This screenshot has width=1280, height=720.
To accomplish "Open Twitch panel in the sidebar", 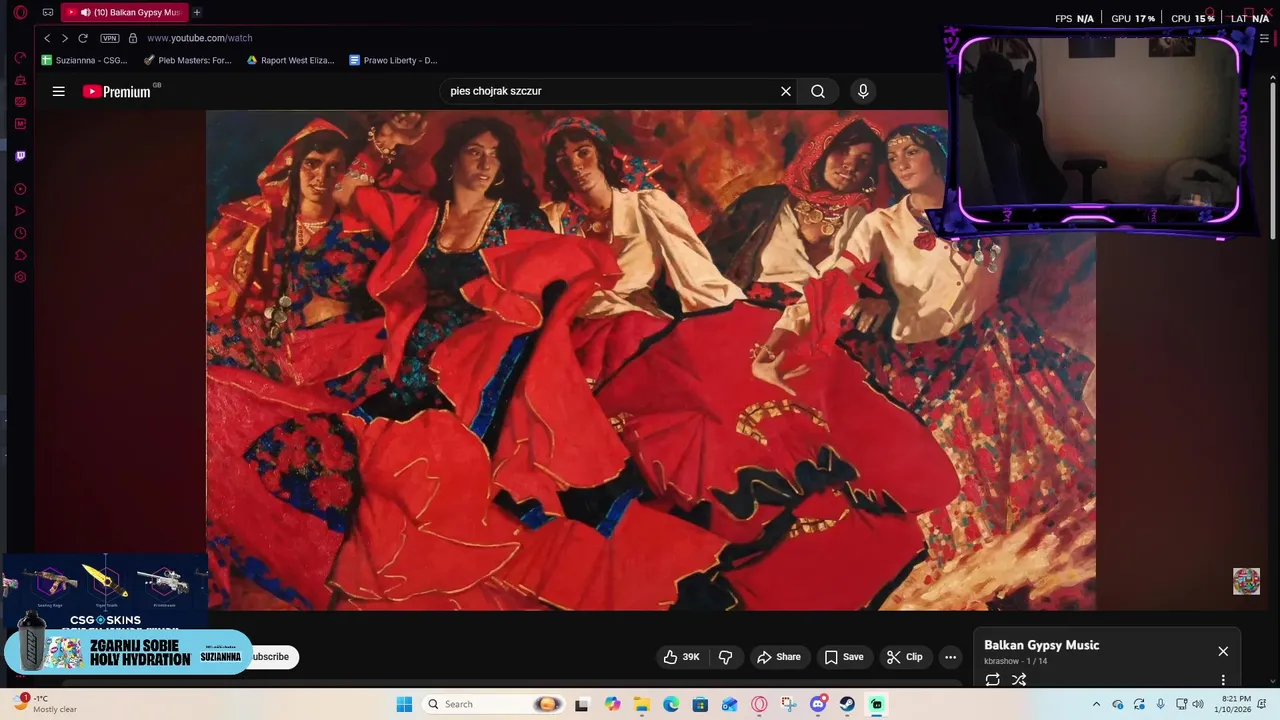I will pos(20,156).
